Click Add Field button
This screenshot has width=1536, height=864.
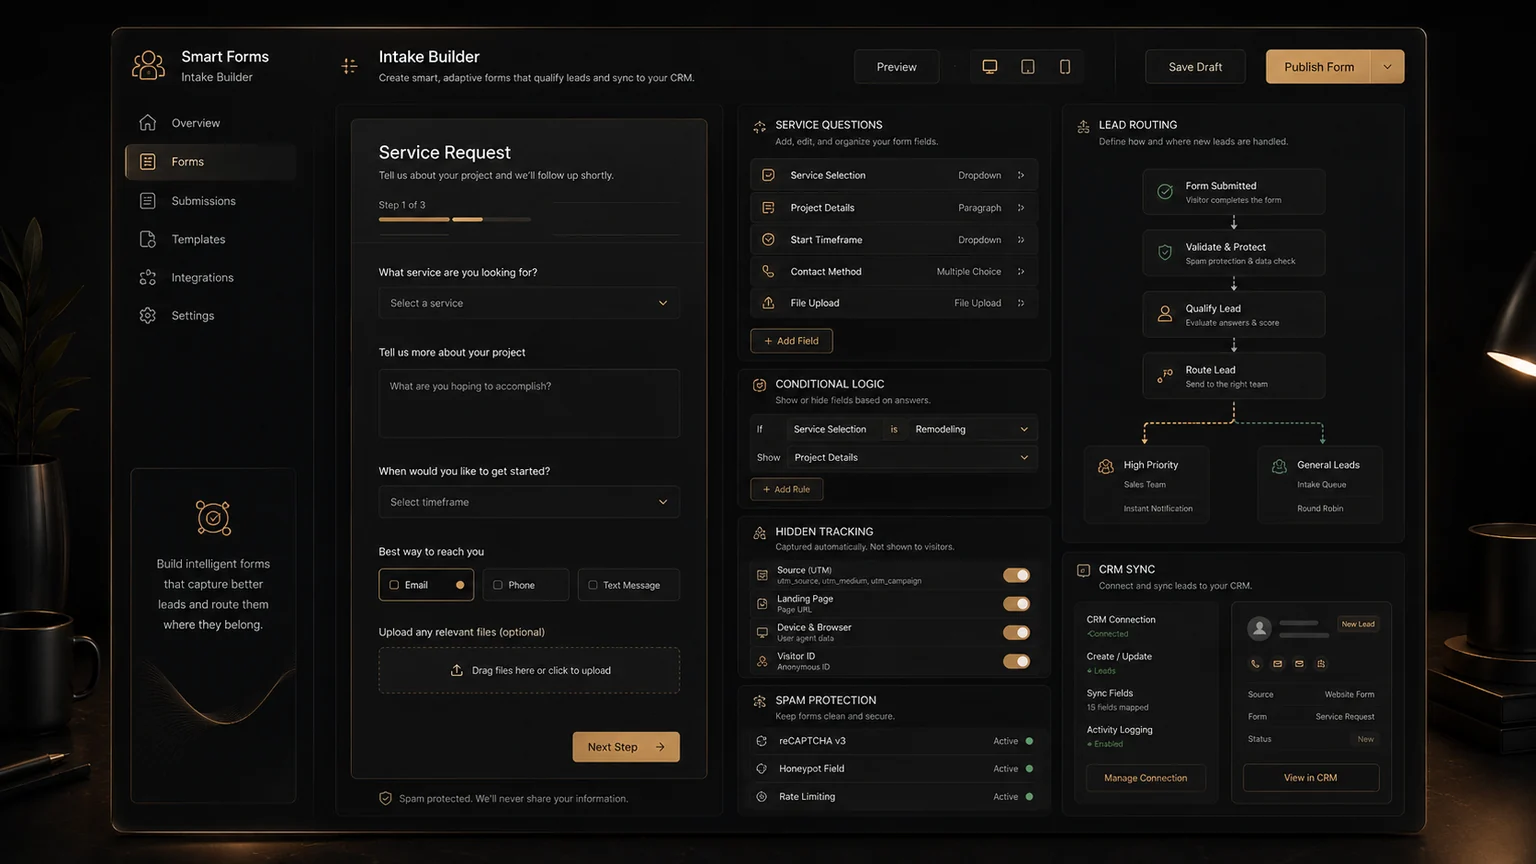click(x=791, y=341)
